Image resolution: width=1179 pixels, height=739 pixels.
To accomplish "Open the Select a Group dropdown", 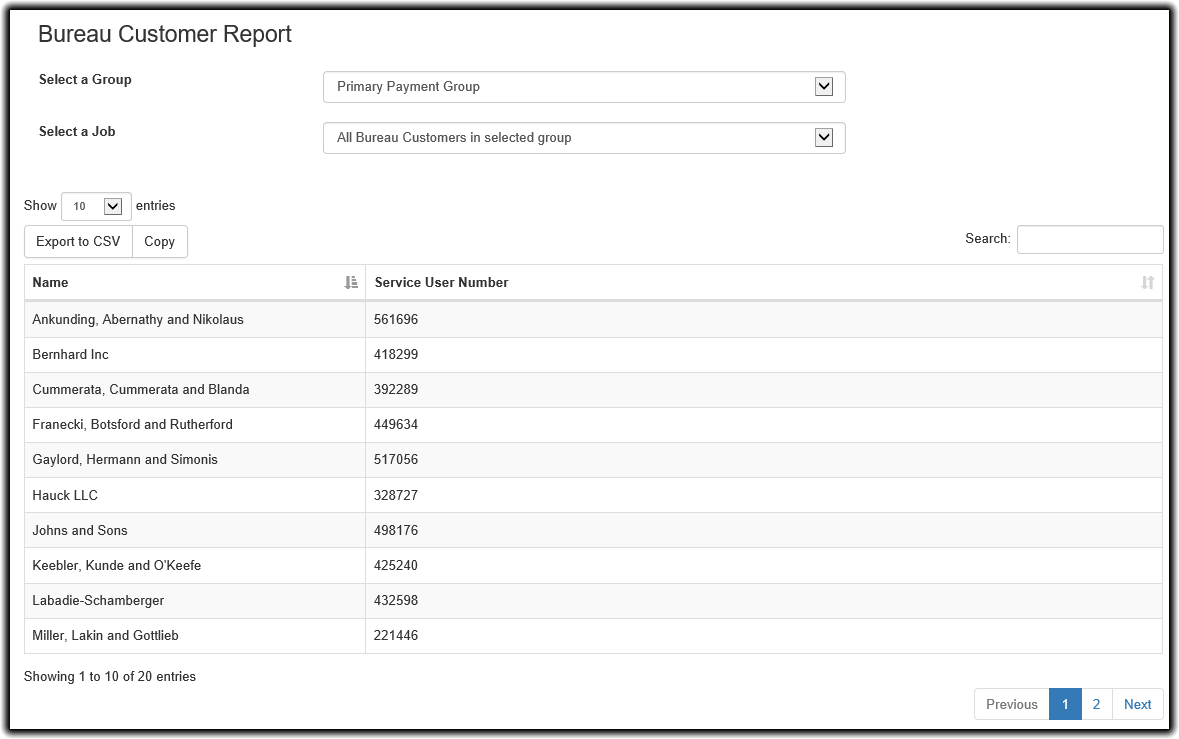I will (584, 87).
